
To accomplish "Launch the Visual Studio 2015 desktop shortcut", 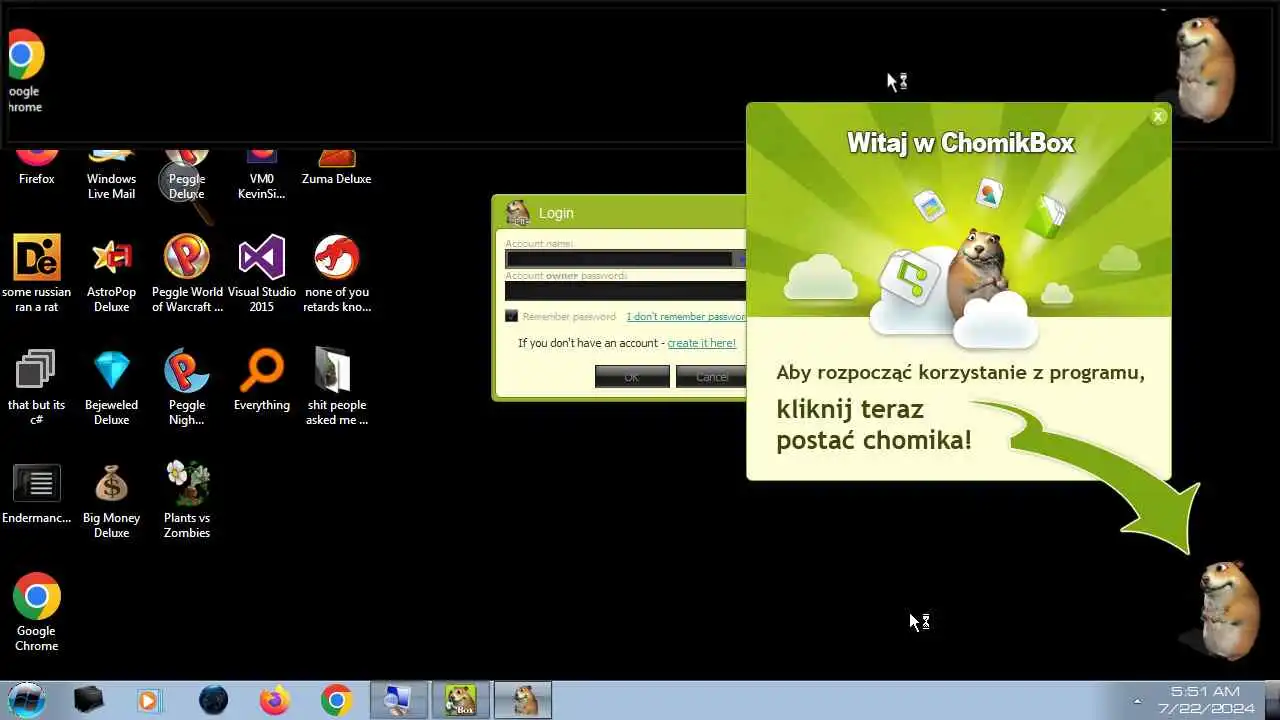I will pos(262,273).
